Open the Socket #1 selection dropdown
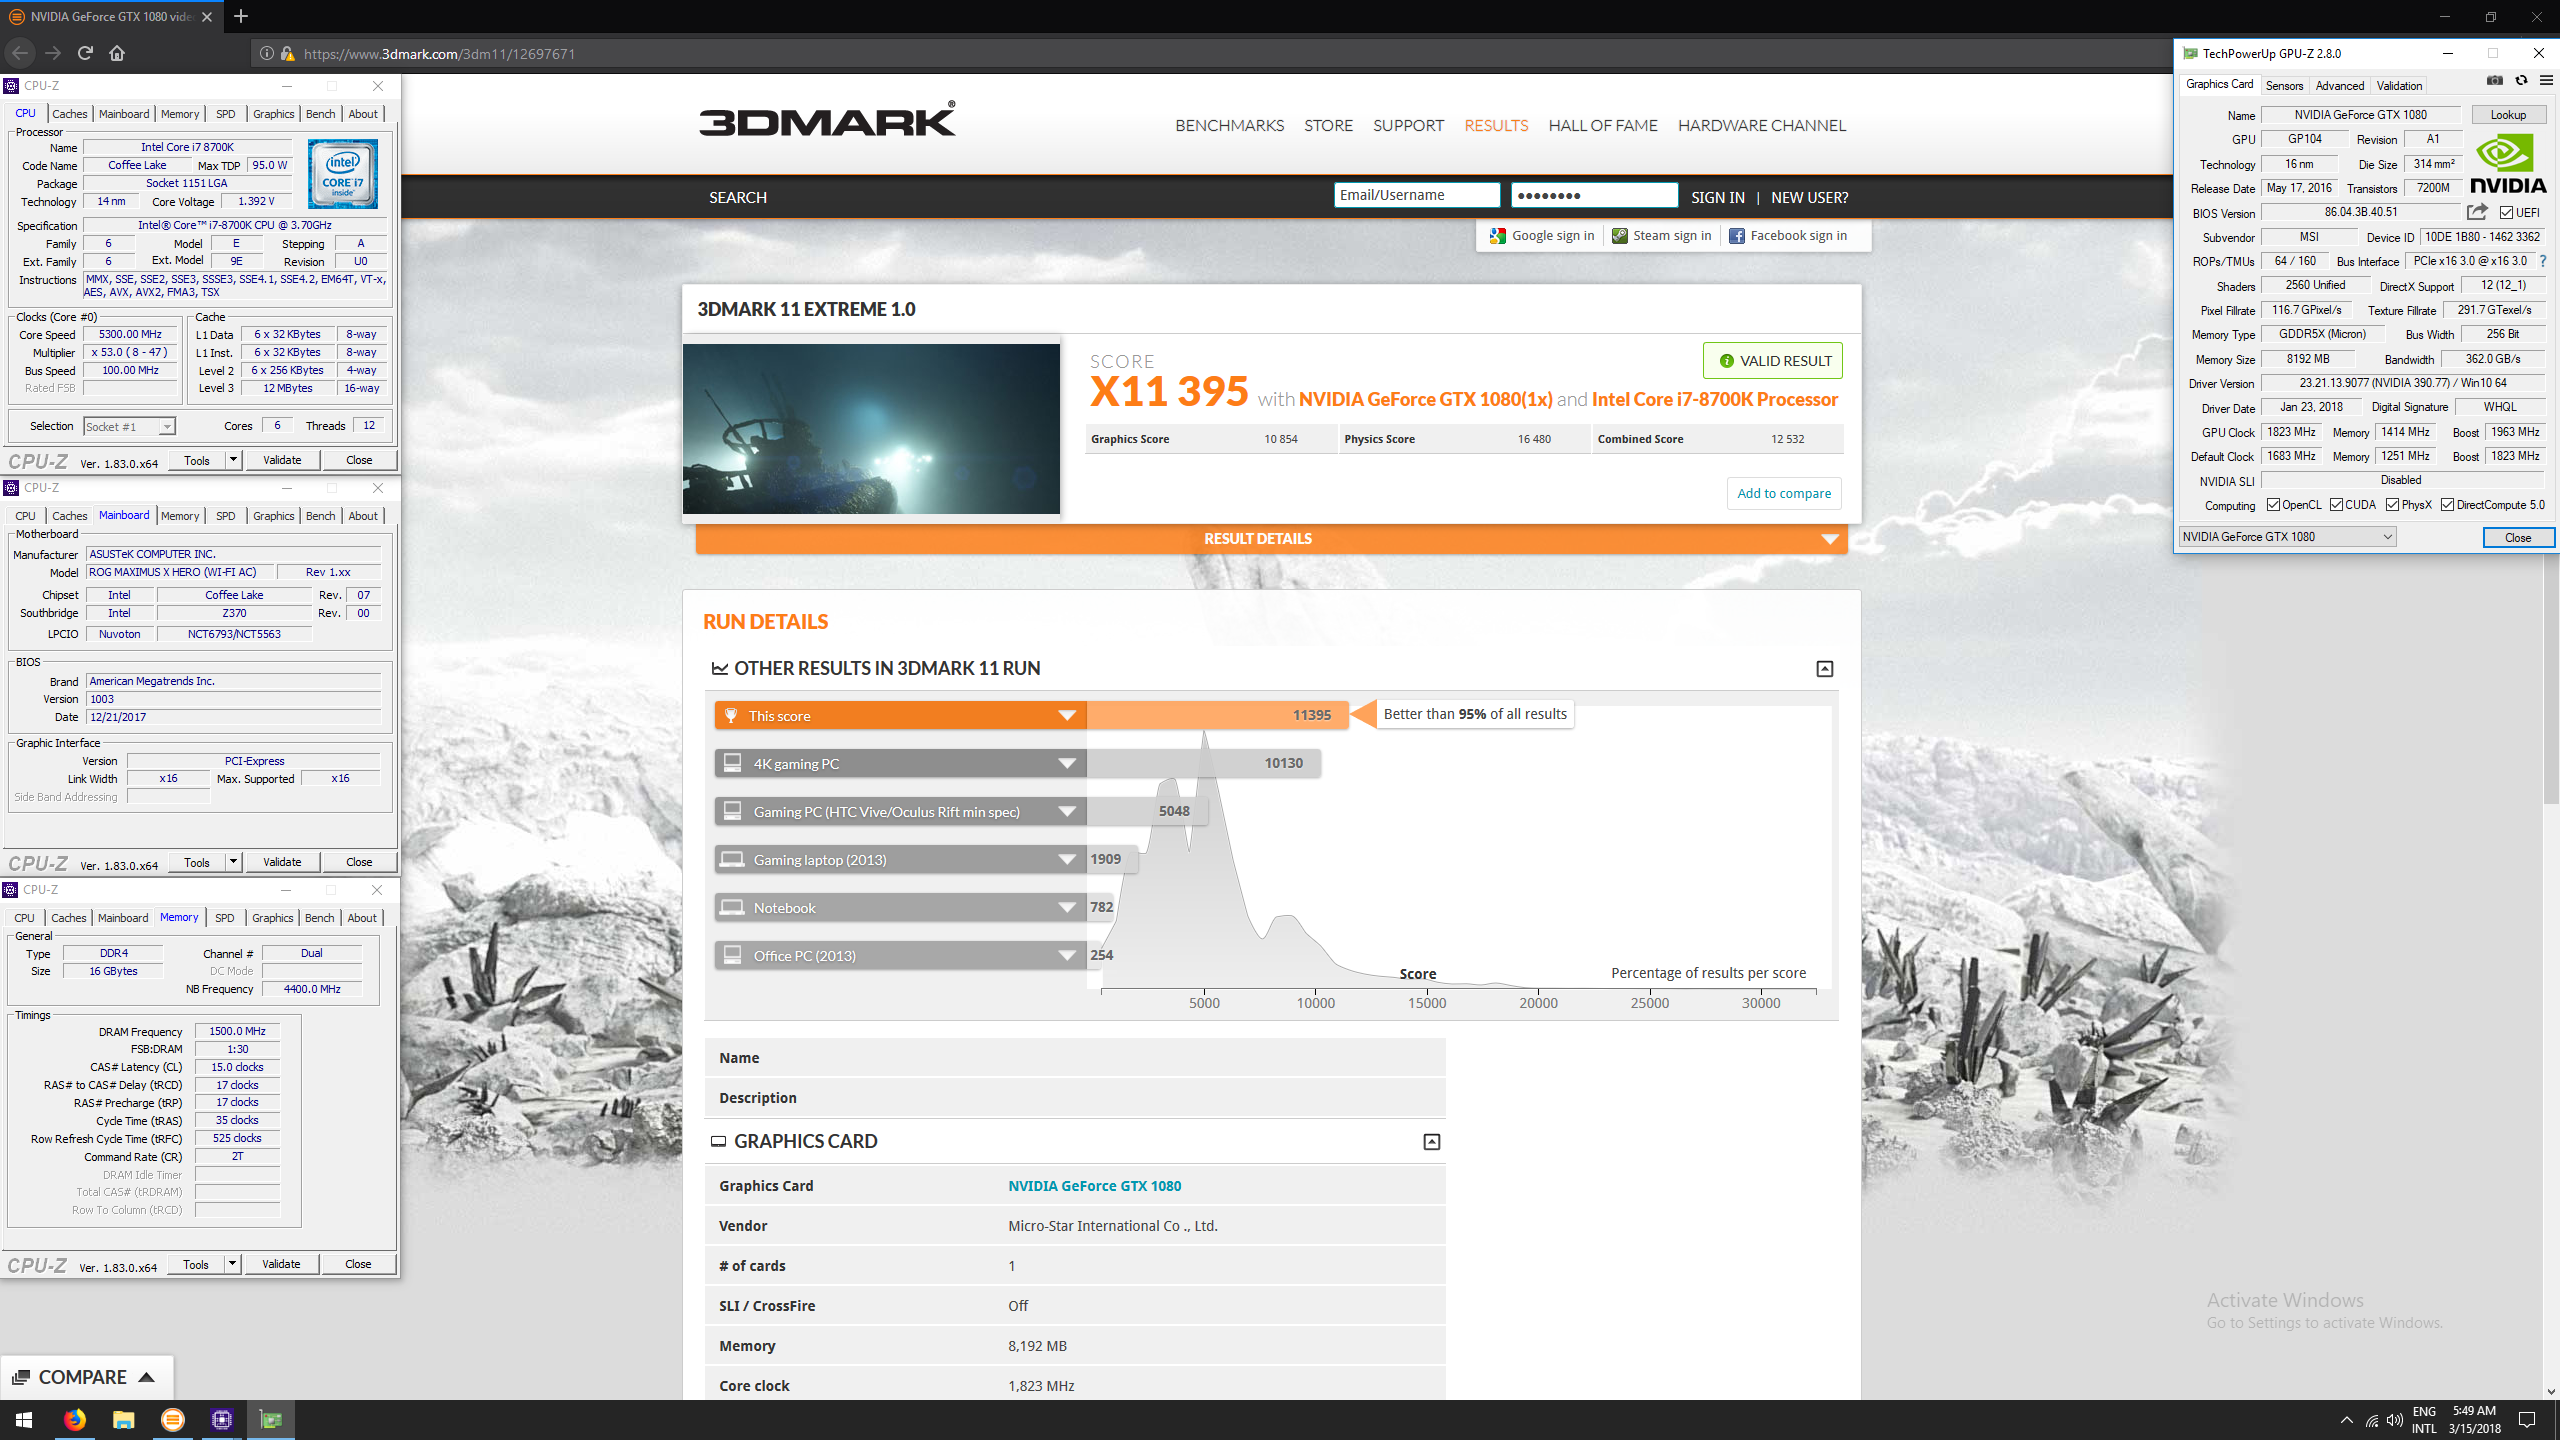The width and height of the screenshot is (2560, 1440). coord(129,427)
